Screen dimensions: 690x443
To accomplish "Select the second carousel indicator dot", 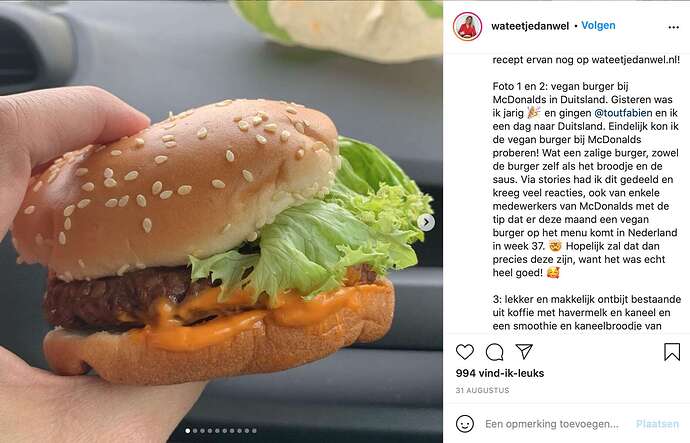I will coord(195,431).
